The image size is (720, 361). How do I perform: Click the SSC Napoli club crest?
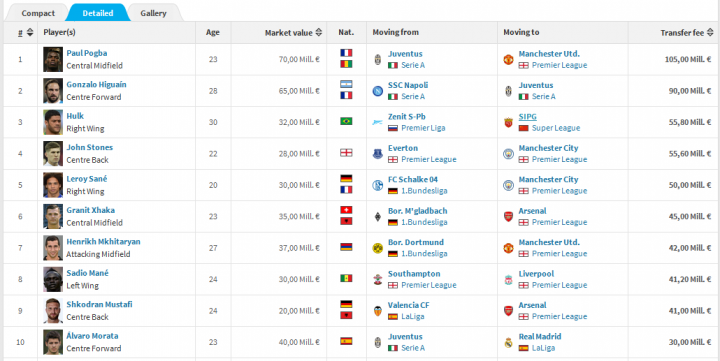coord(377,91)
